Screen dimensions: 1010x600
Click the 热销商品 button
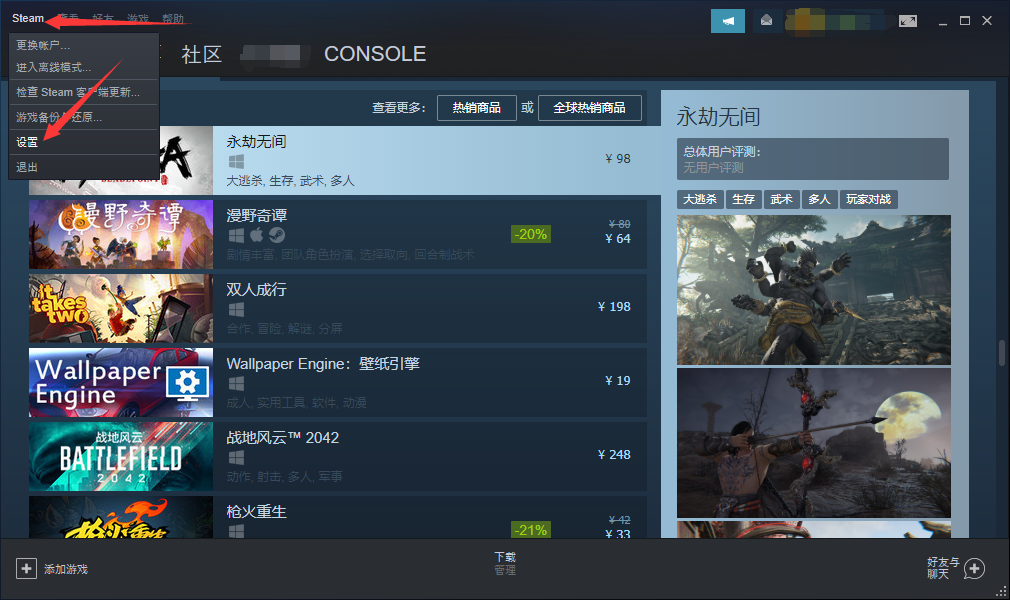click(477, 108)
